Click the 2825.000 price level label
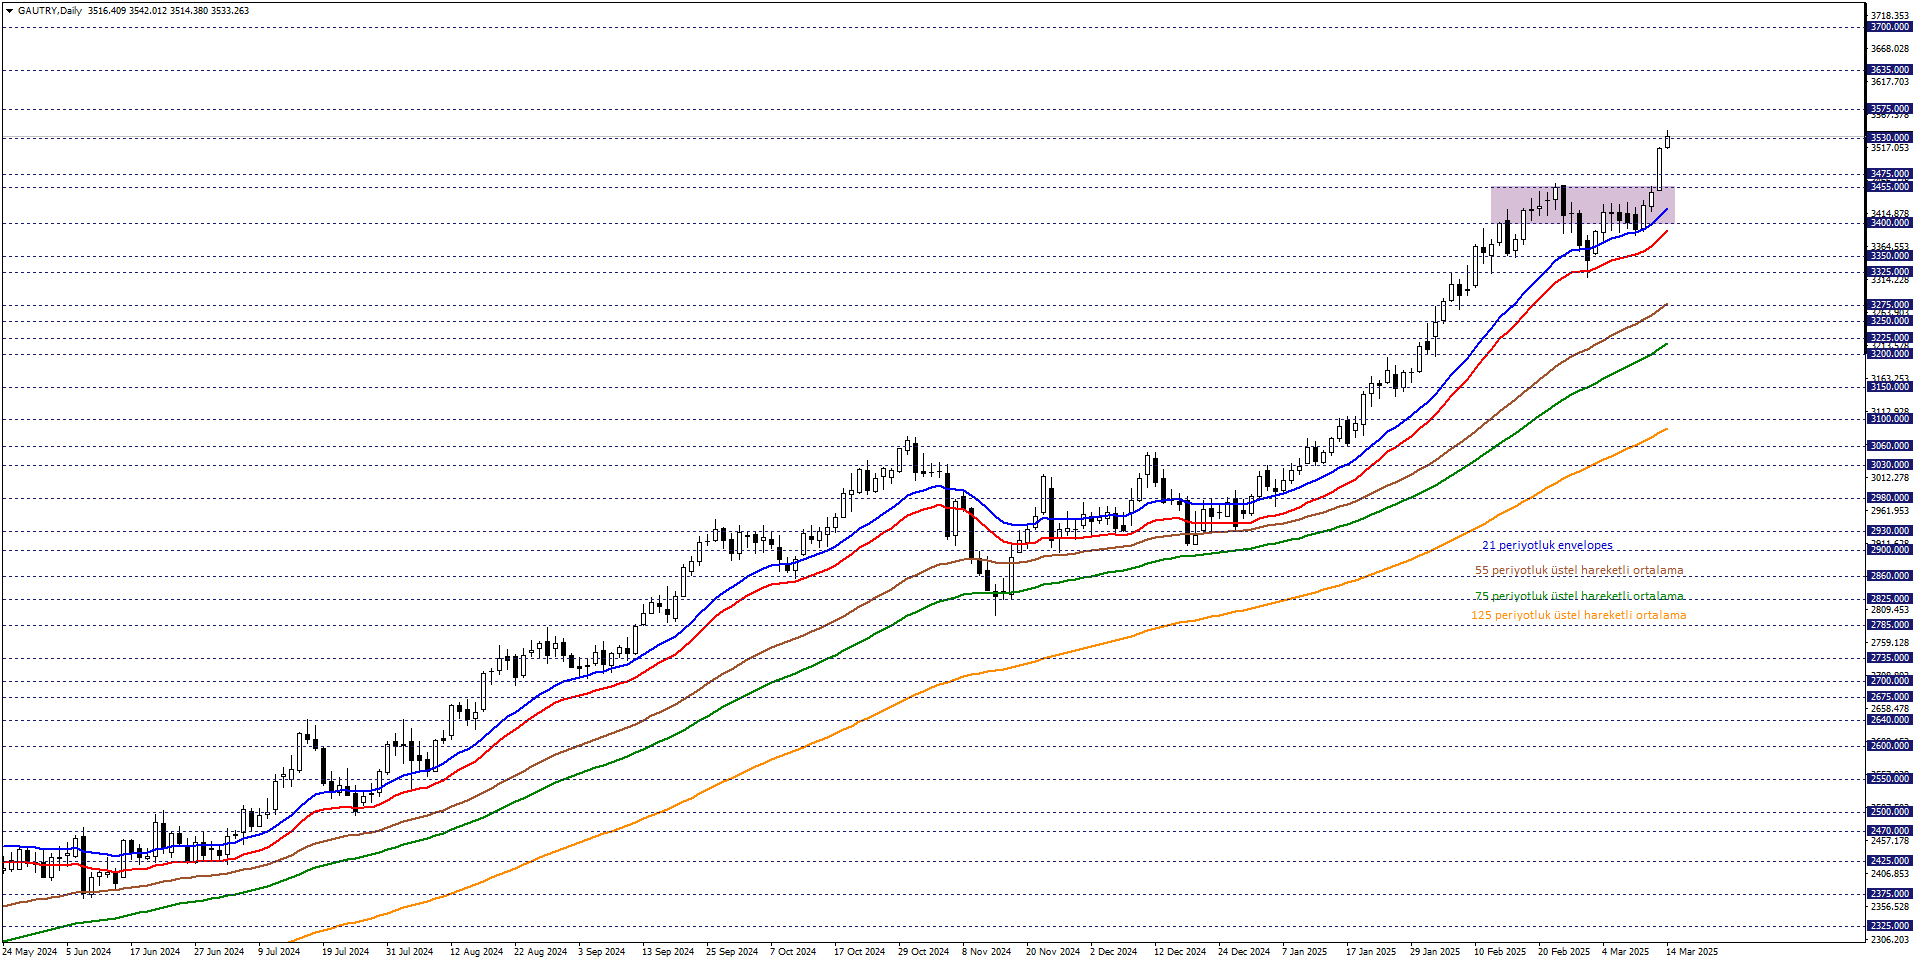 click(x=1889, y=599)
